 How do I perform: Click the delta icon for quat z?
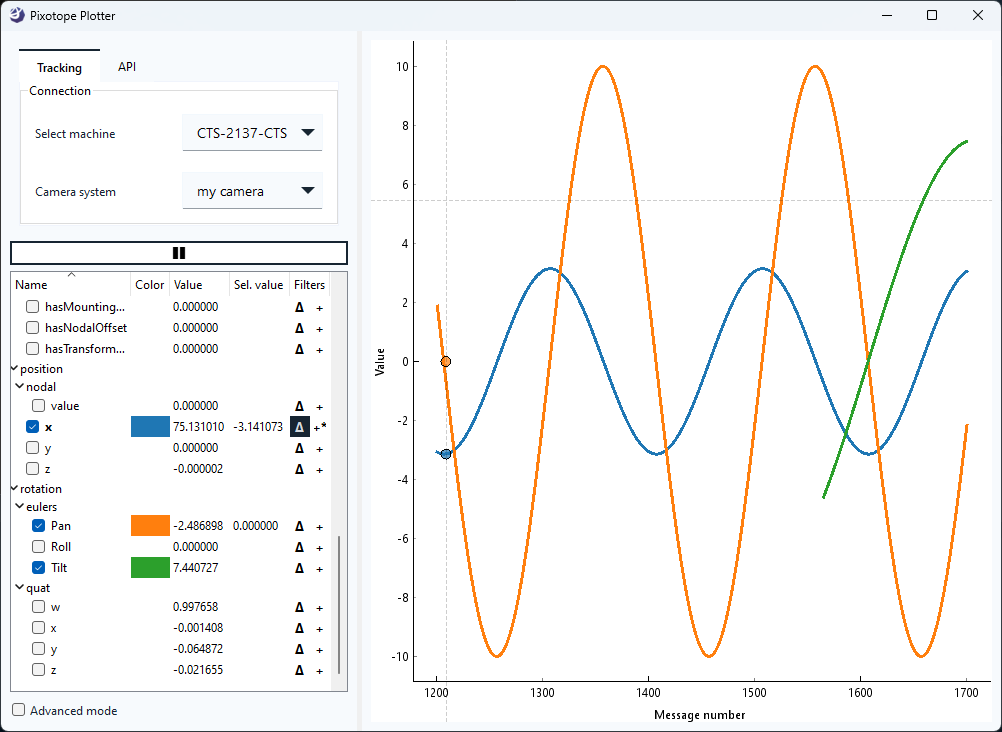299,670
